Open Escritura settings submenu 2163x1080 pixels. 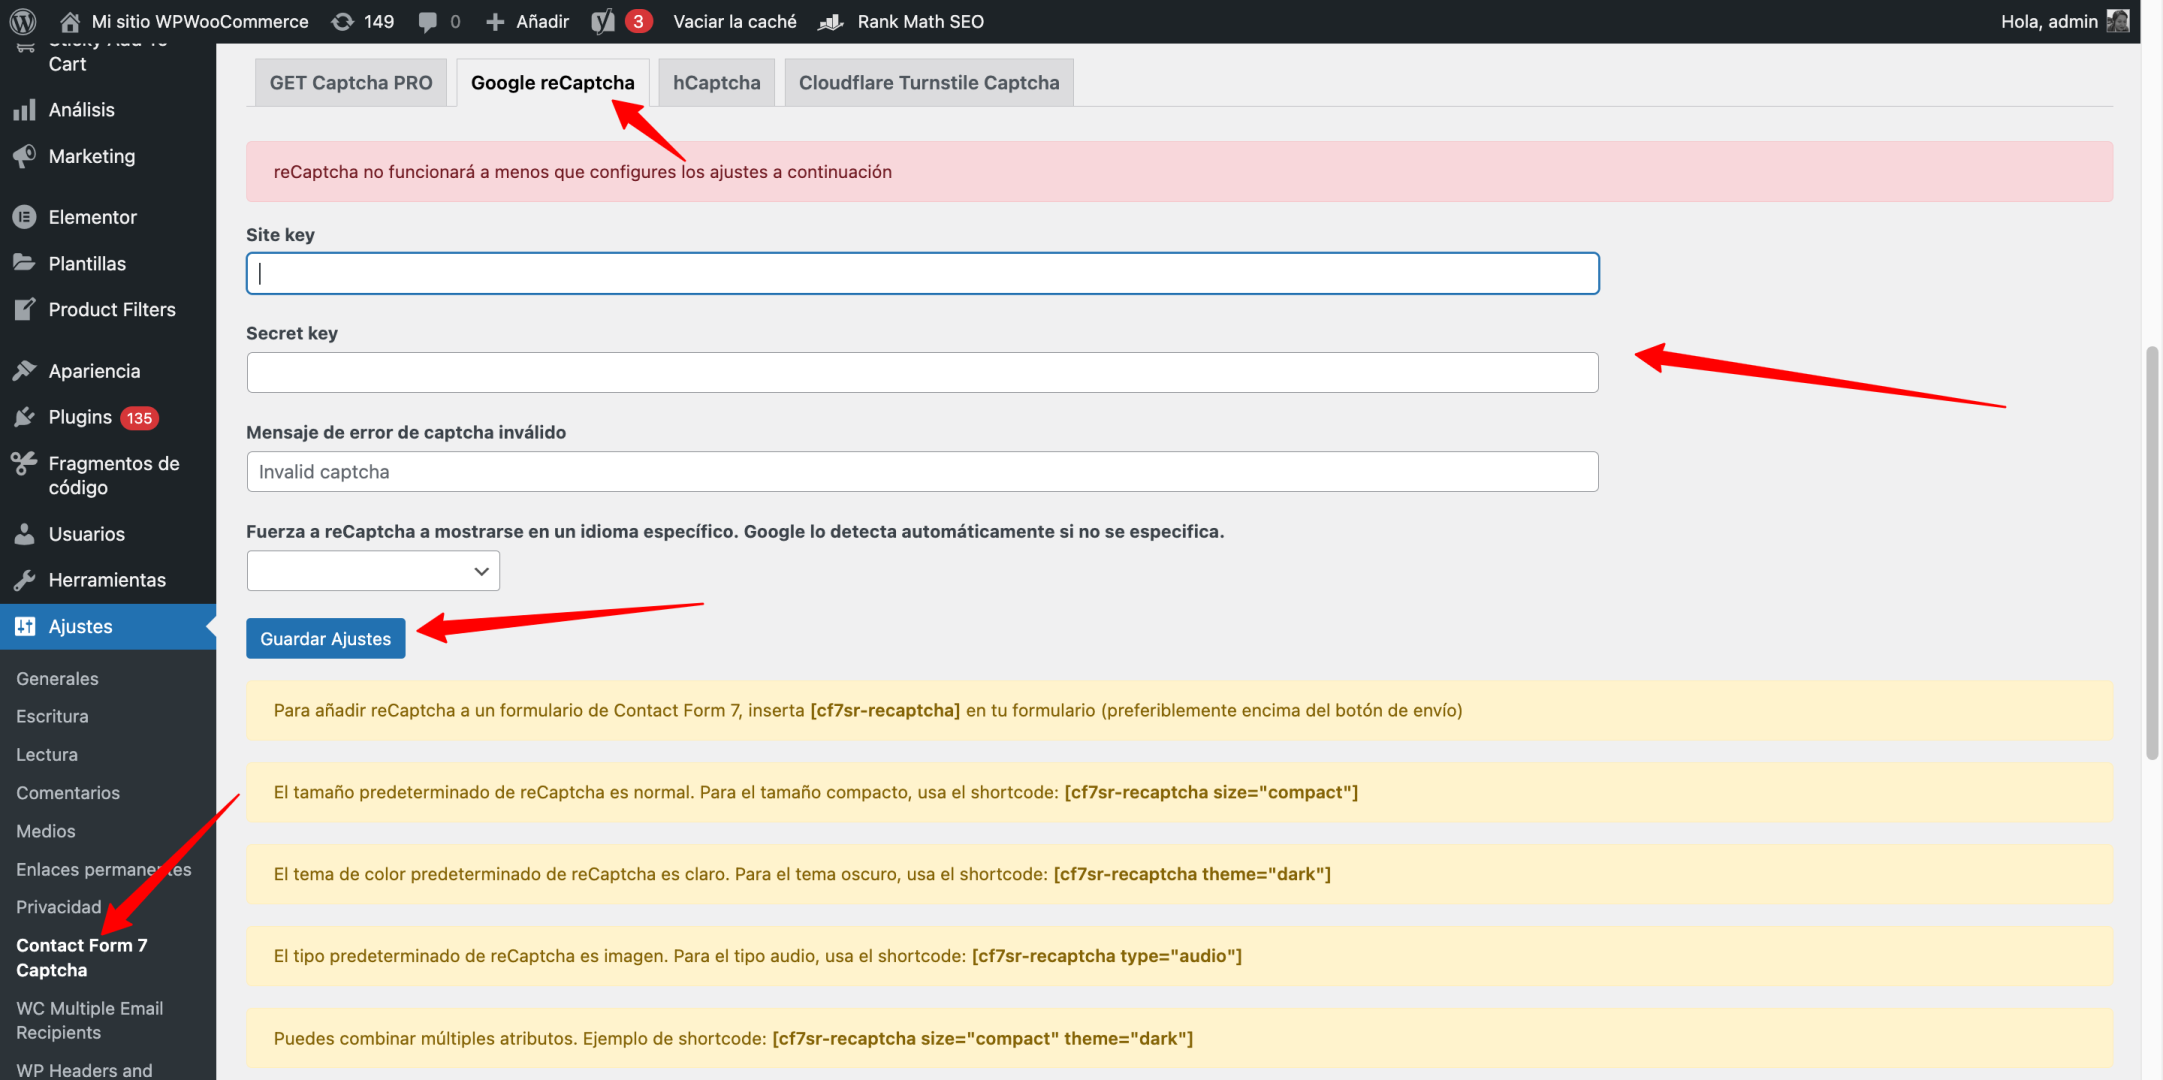click(52, 716)
